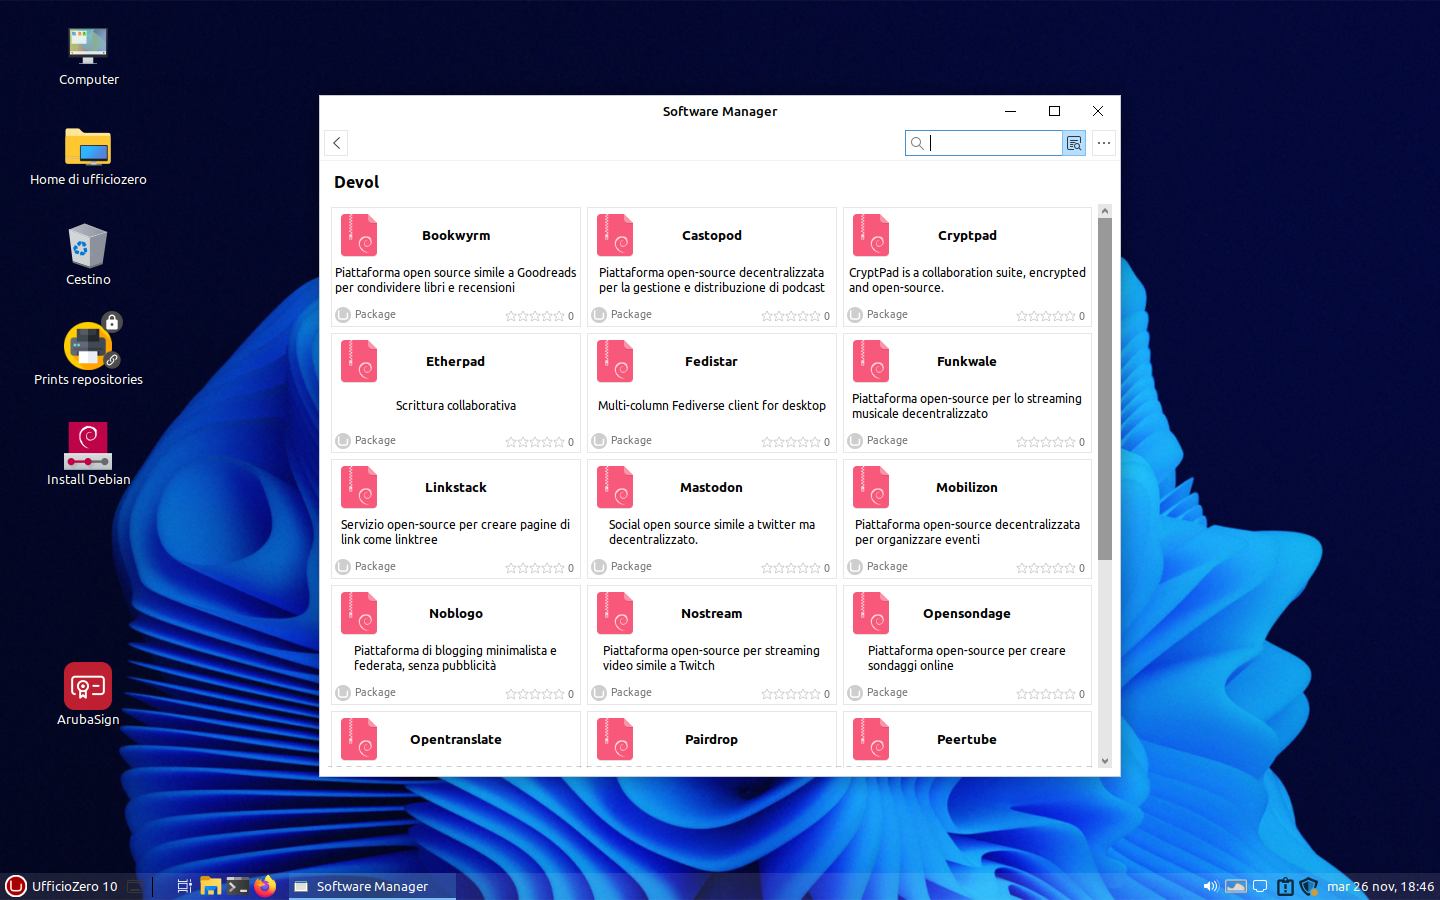The height and width of the screenshot is (900, 1440).
Task: Click the scrollbar up arrow
Action: [x=1105, y=211]
